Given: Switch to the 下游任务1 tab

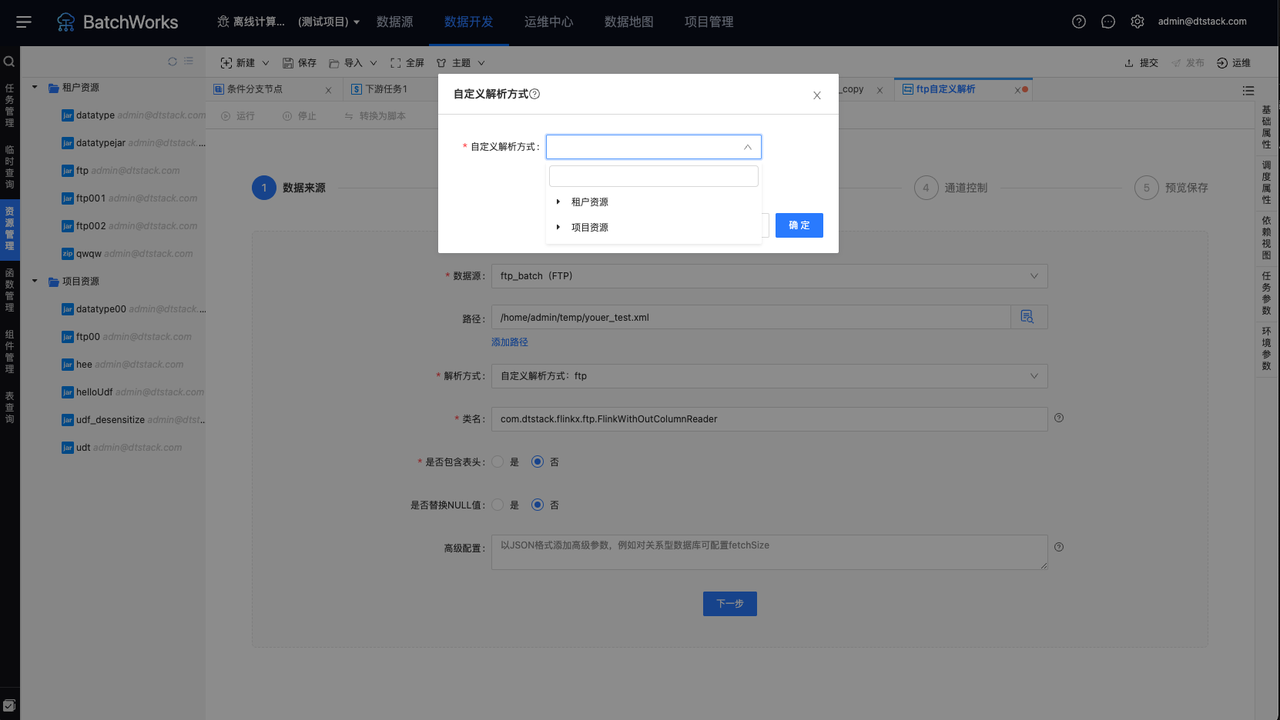Looking at the screenshot, I should [386, 89].
